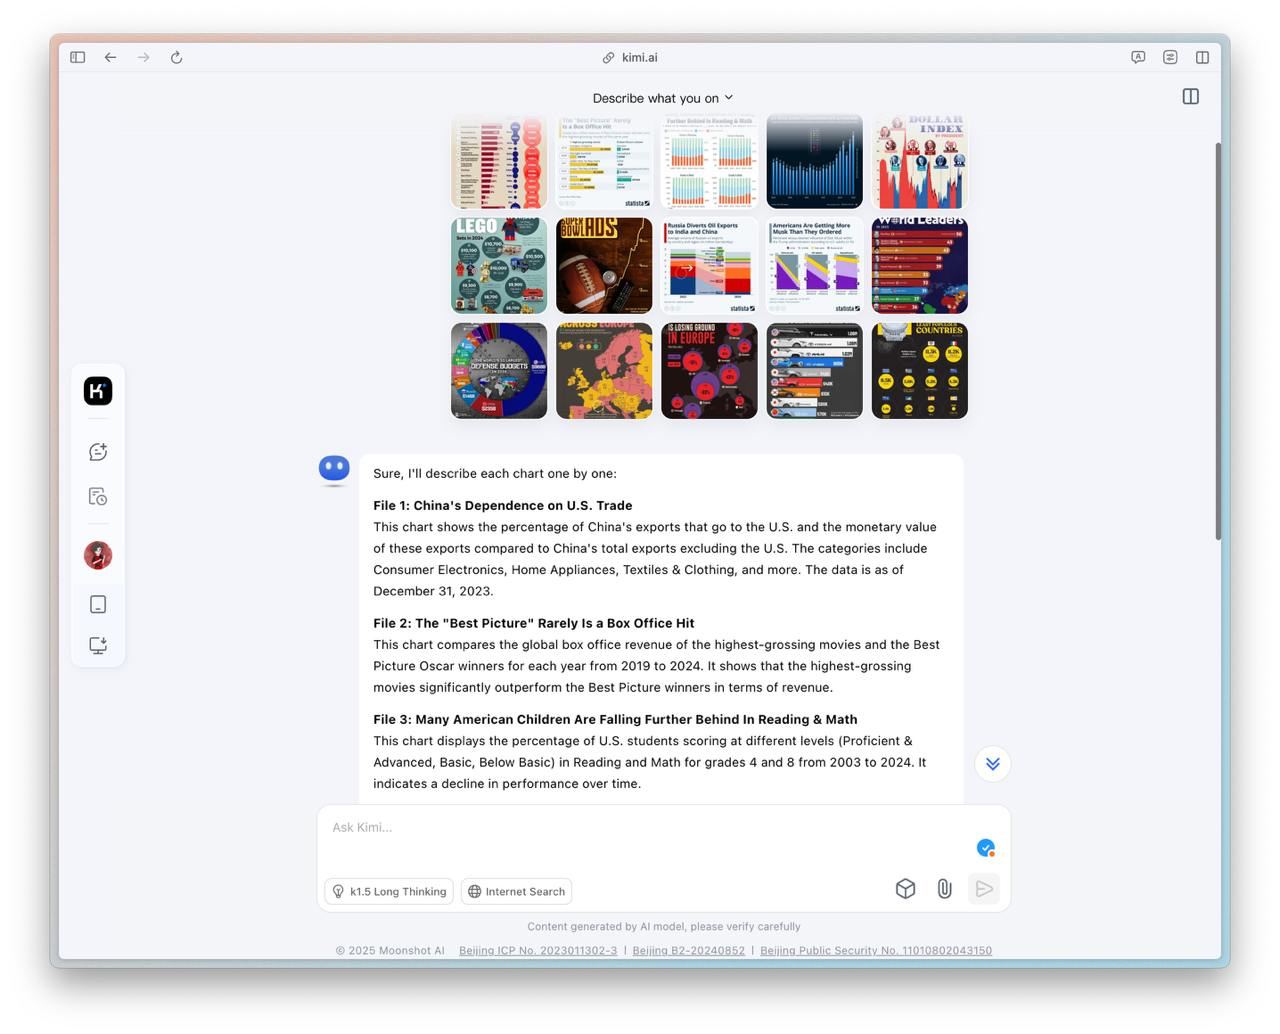This screenshot has width=1280, height=1034.
Task: Toggle Internet Search option
Action: tap(516, 892)
